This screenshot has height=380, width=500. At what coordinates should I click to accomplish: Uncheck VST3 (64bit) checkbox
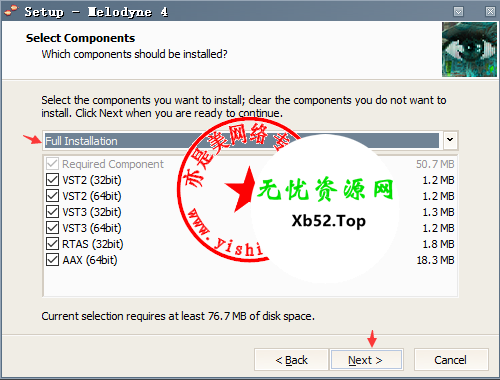coord(52,228)
